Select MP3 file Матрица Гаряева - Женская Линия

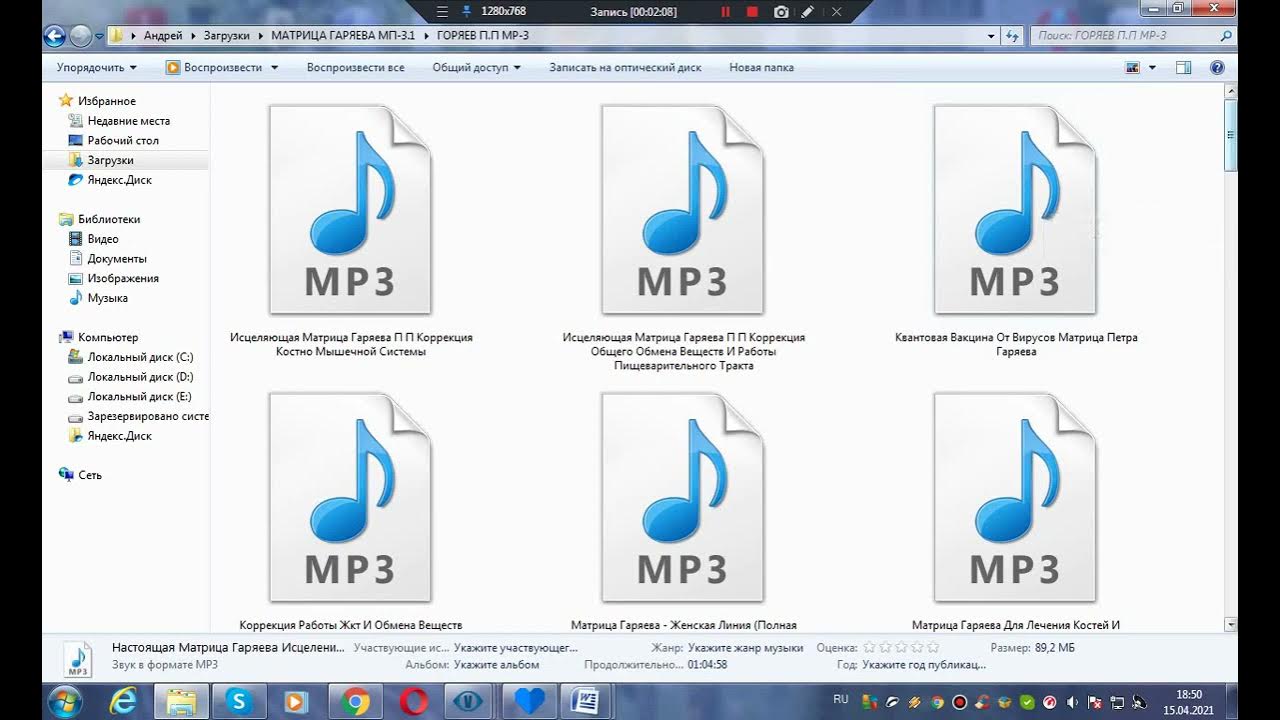(x=683, y=512)
